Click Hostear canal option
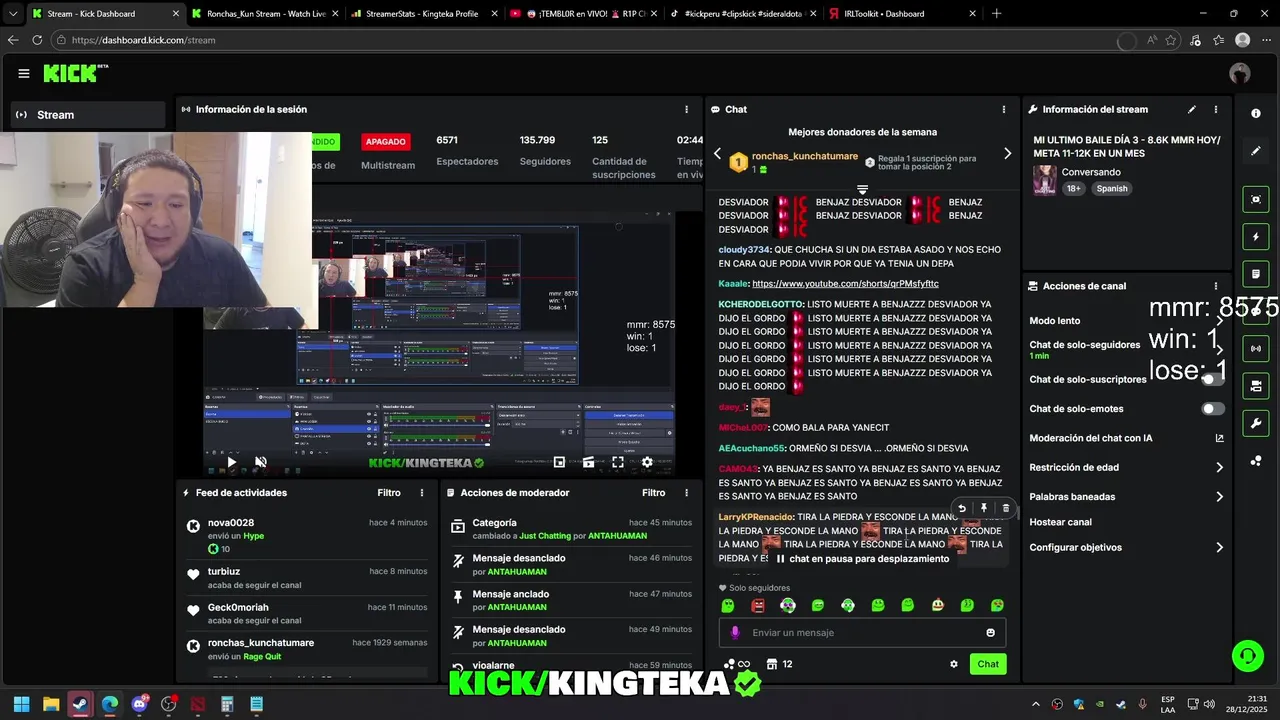This screenshot has width=1280, height=720. pyautogui.click(x=1061, y=522)
